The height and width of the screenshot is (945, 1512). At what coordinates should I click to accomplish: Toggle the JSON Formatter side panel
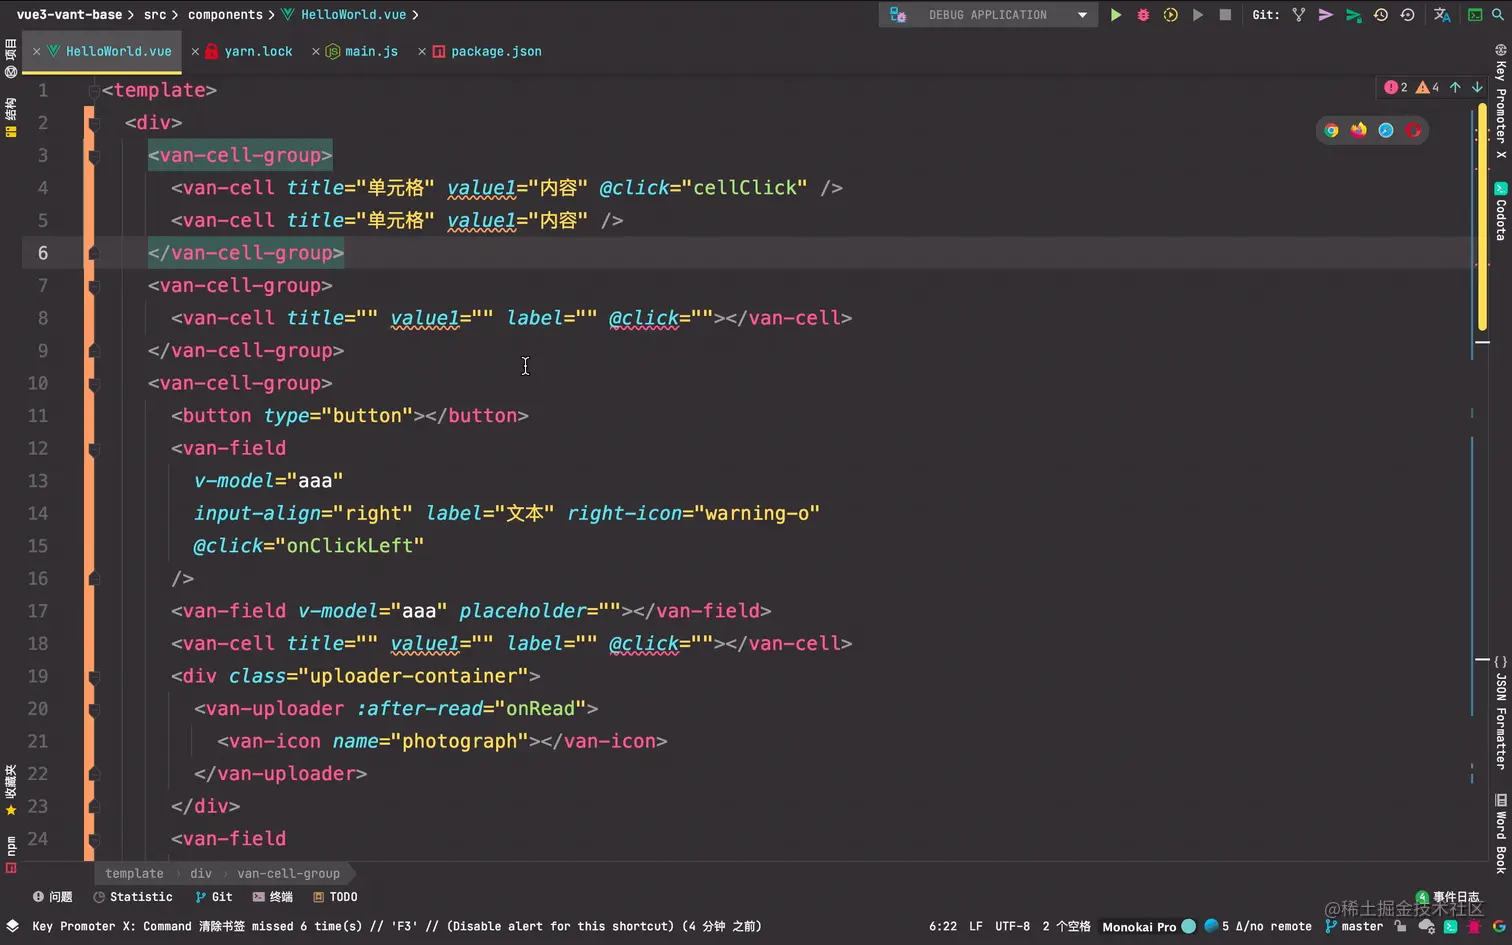tap(1501, 712)
